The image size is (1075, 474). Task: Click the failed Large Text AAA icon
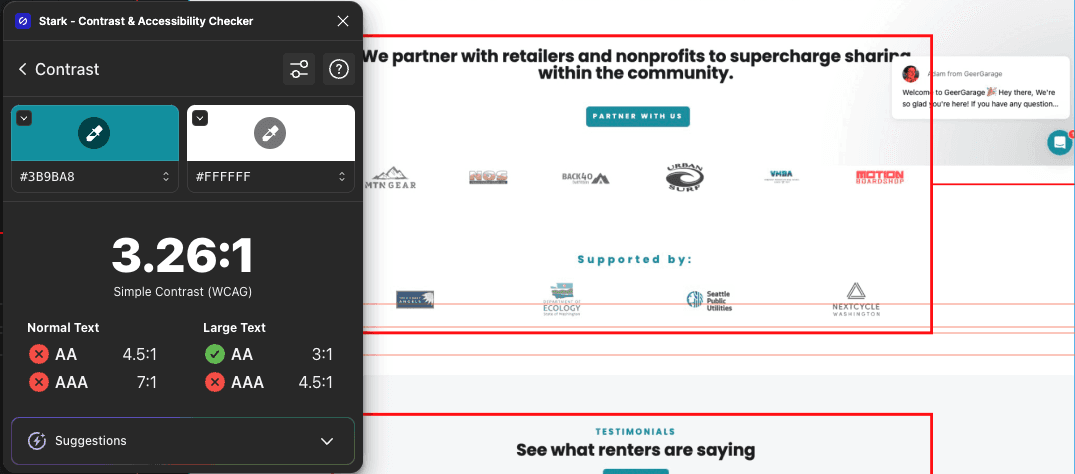pos(214,382)
